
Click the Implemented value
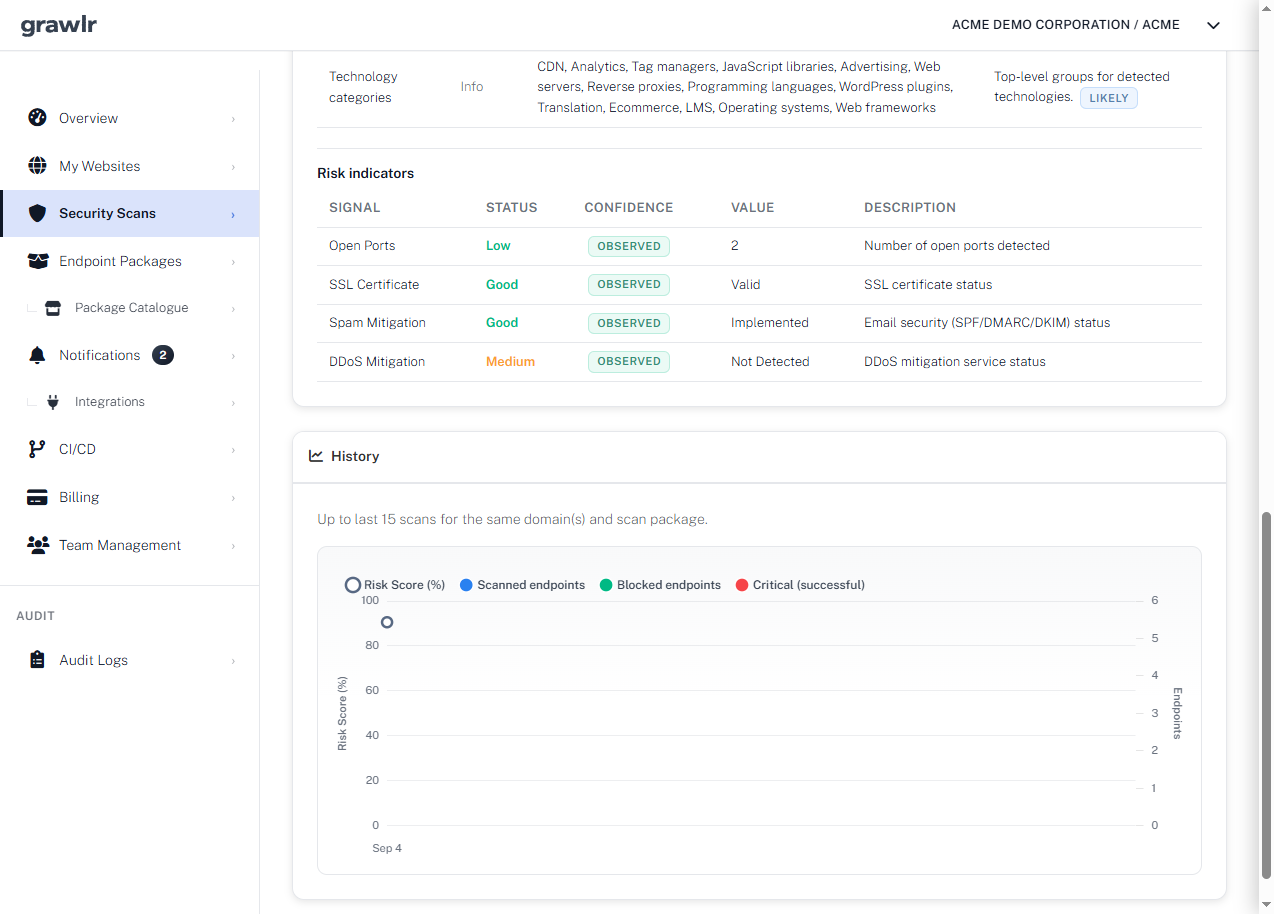[770, 323]
